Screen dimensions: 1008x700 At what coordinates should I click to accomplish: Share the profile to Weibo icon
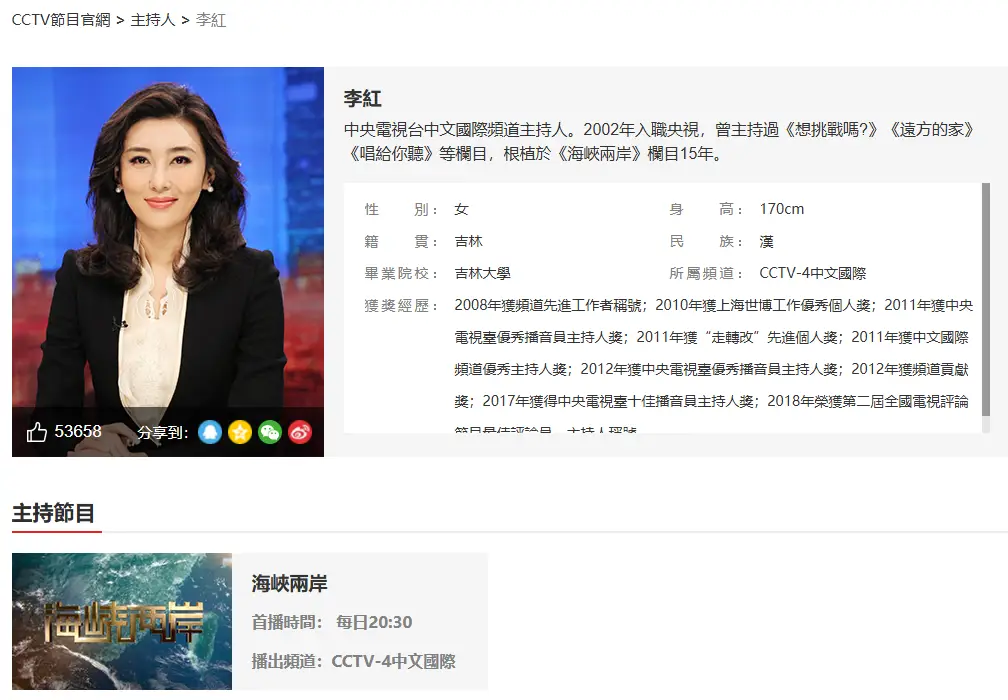point(300,432)
